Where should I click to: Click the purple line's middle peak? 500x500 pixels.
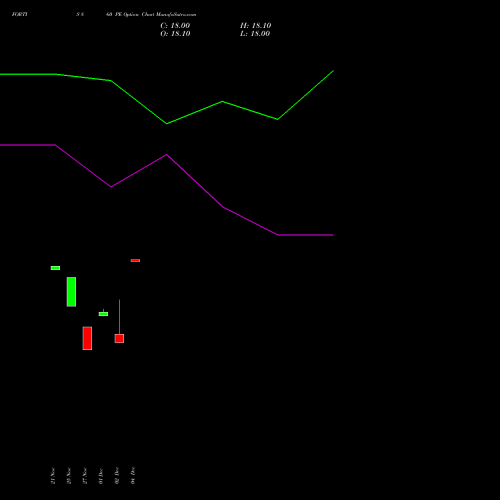167,155
